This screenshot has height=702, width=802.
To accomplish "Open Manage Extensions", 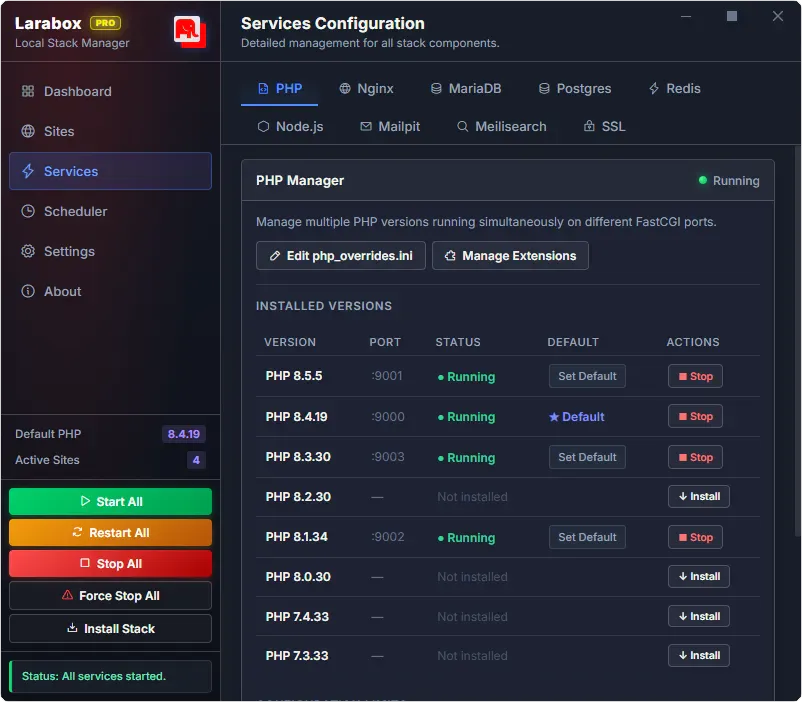I will click(x=510, y=255).
